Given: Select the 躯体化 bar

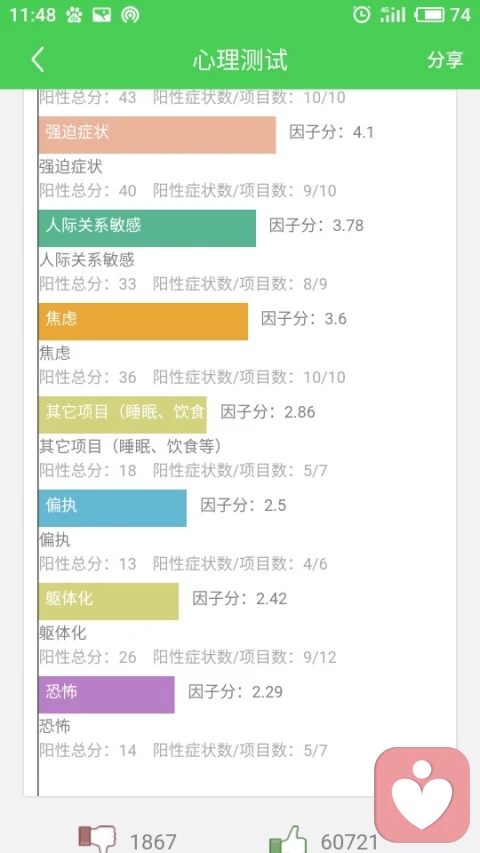Looking at the screenshot, I should (108, 601).
